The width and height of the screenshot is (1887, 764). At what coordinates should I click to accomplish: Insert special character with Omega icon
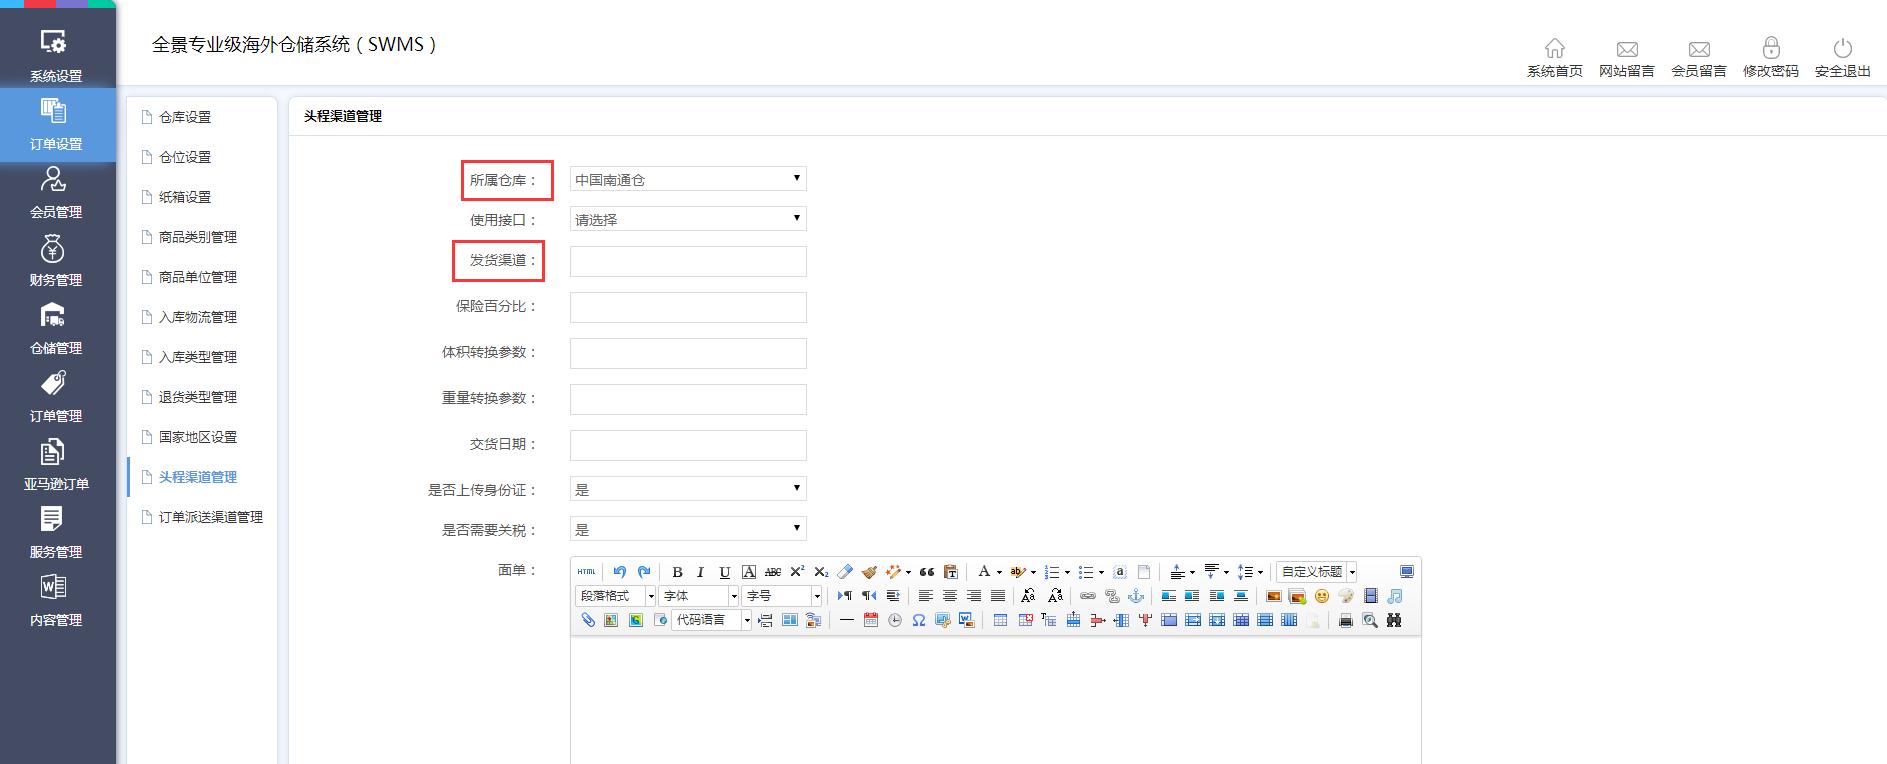(x=918, y=620)
